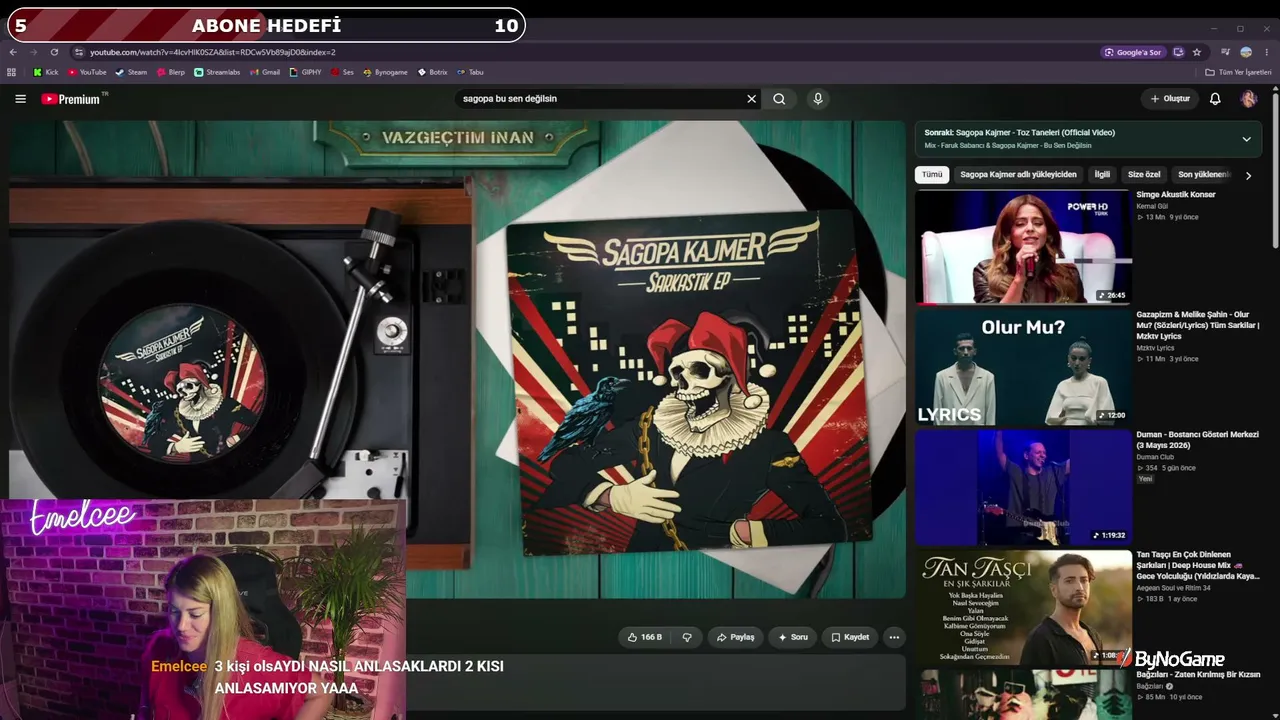Open the Simge Akustik Konser title link
Viewport: 1280px width, 720px height.
(x=1175, y=195)
